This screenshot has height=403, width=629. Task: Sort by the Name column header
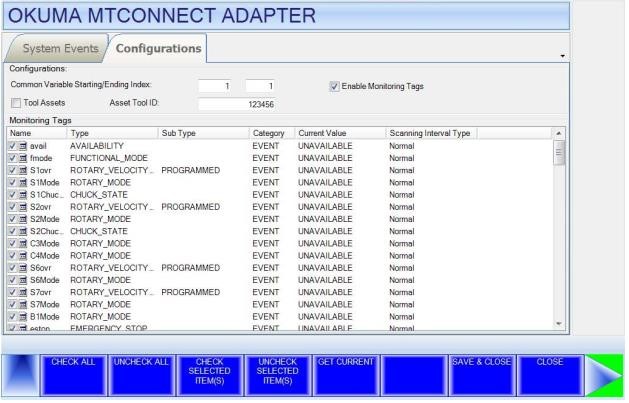(x=37, y=134)
